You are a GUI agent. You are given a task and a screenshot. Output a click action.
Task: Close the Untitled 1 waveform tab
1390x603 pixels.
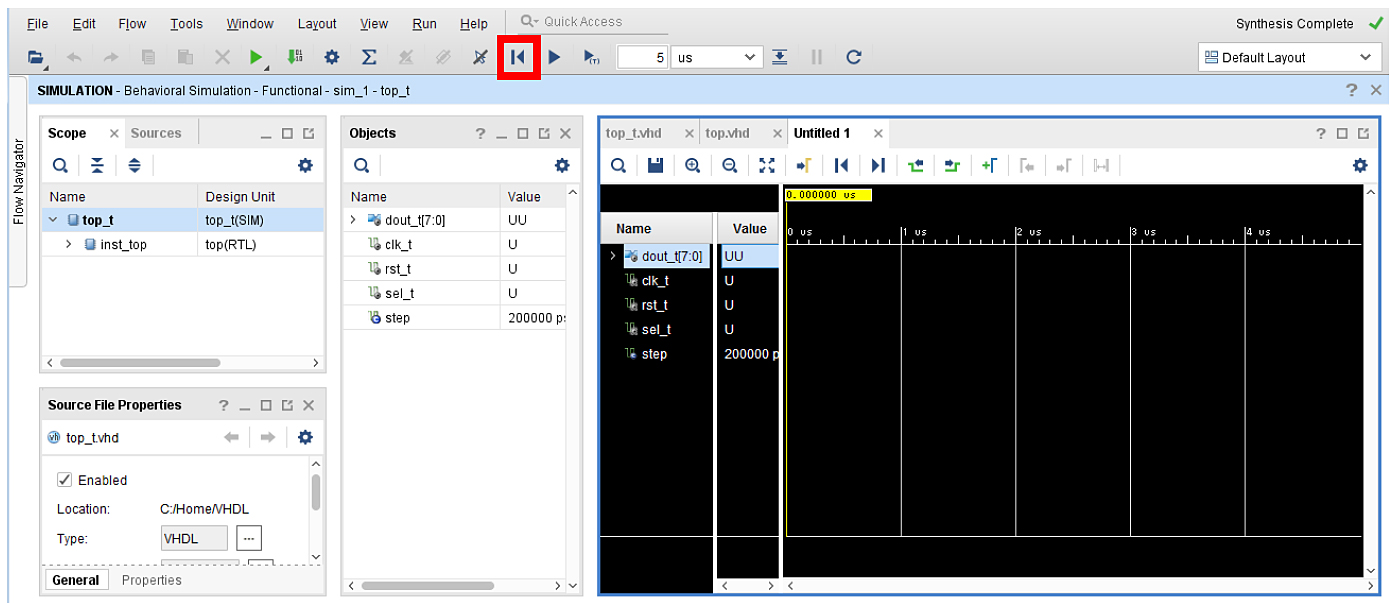click(x=878, y=133)
